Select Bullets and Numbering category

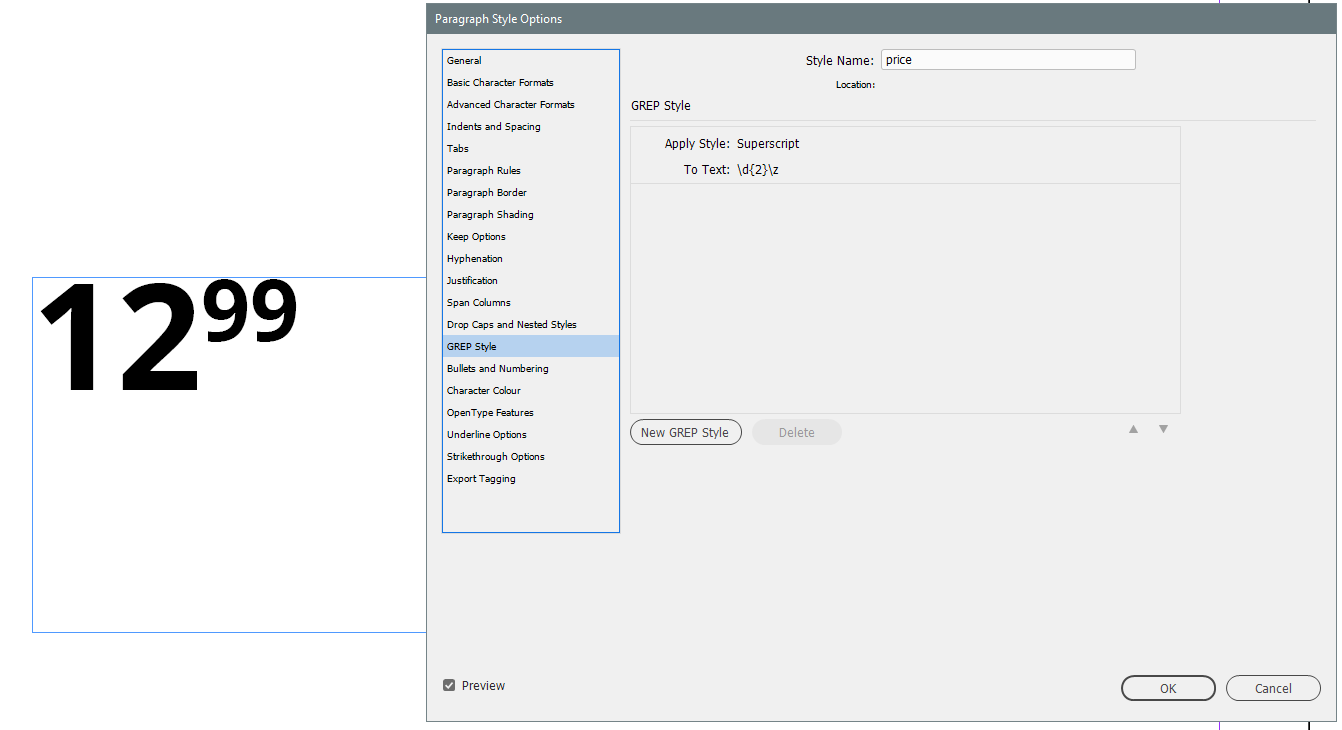click(x=497, y=369)
